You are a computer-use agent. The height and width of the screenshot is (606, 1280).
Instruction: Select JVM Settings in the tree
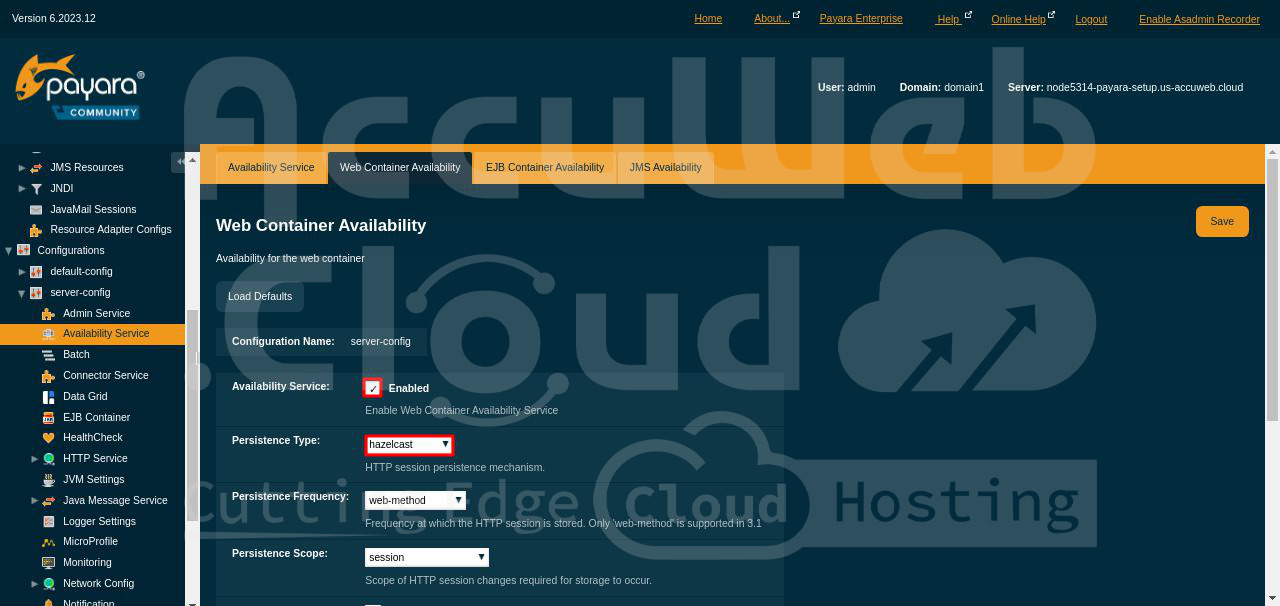(93, 480)
